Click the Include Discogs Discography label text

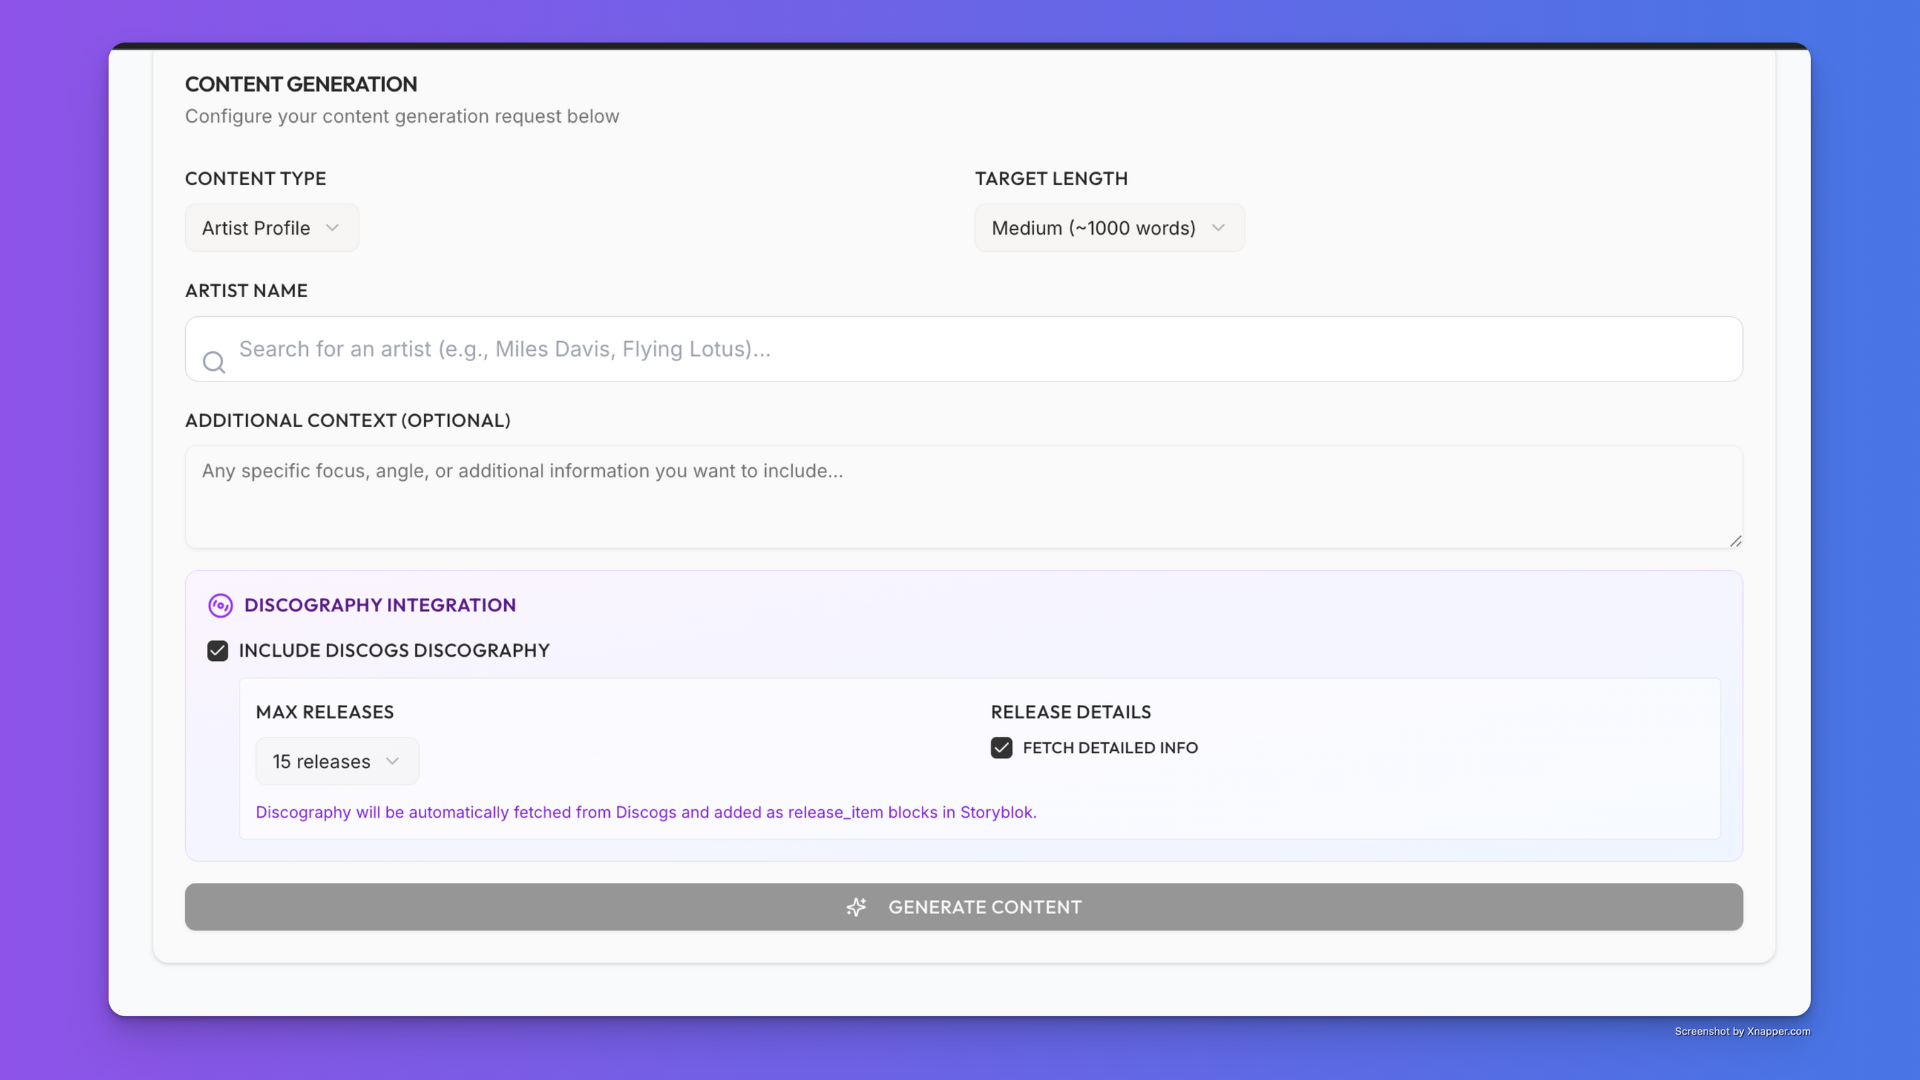pos(394,651)
